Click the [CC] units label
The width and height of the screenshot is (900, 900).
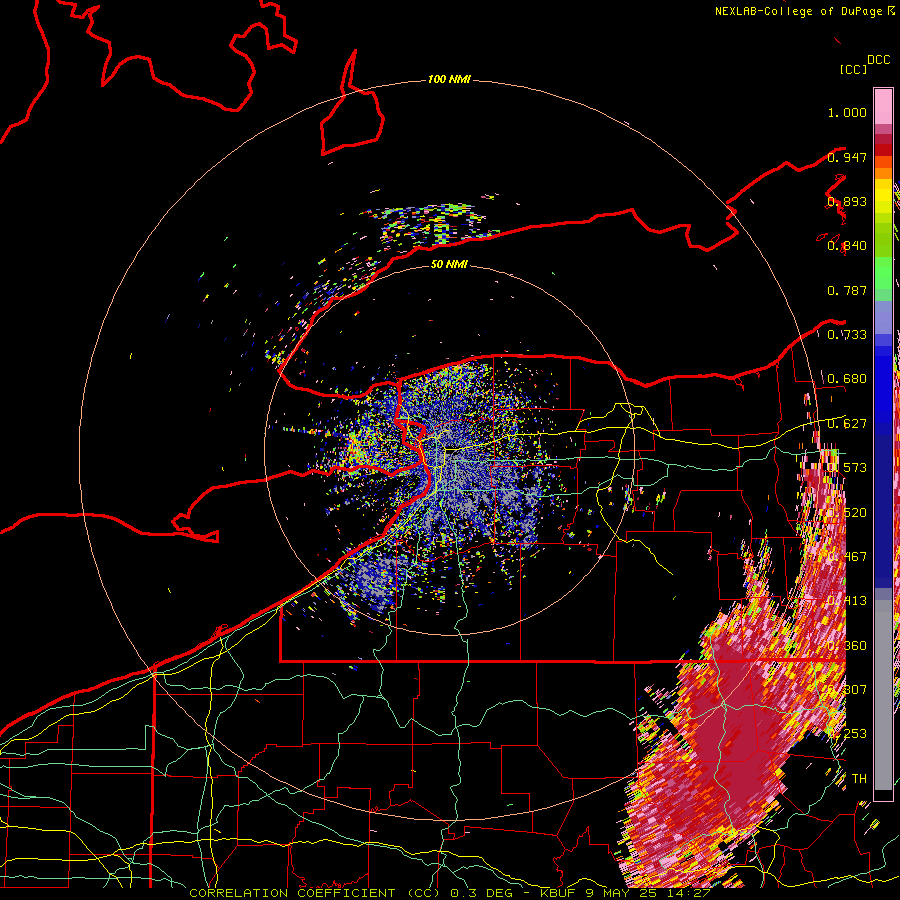click(x=853, y=69)
